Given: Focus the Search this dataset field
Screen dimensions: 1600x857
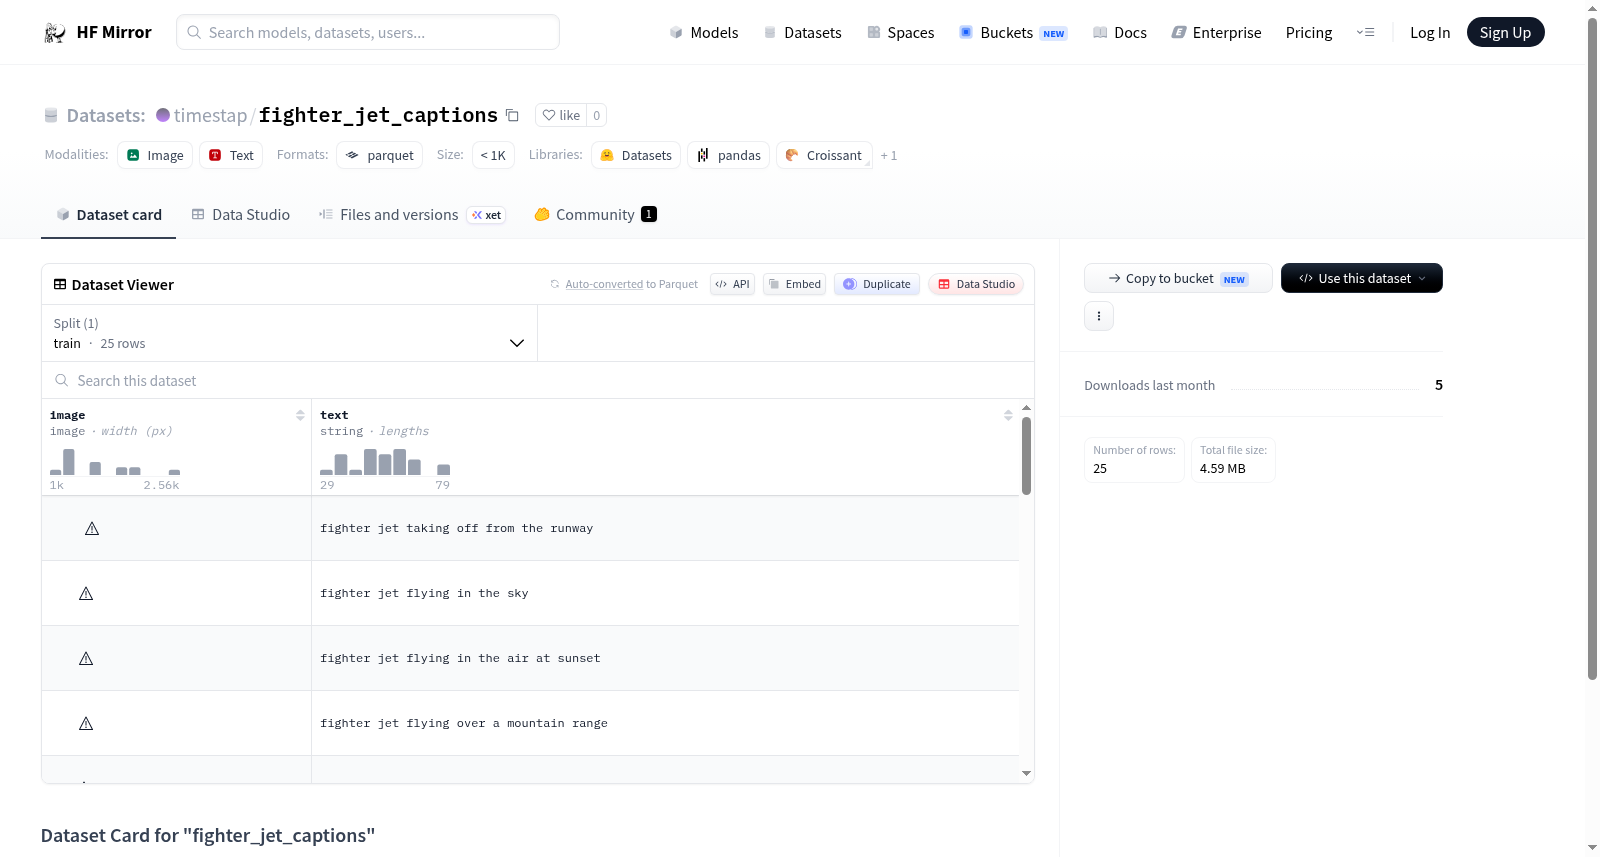Looking at the screenshot, I should click(x=538, y=380).
